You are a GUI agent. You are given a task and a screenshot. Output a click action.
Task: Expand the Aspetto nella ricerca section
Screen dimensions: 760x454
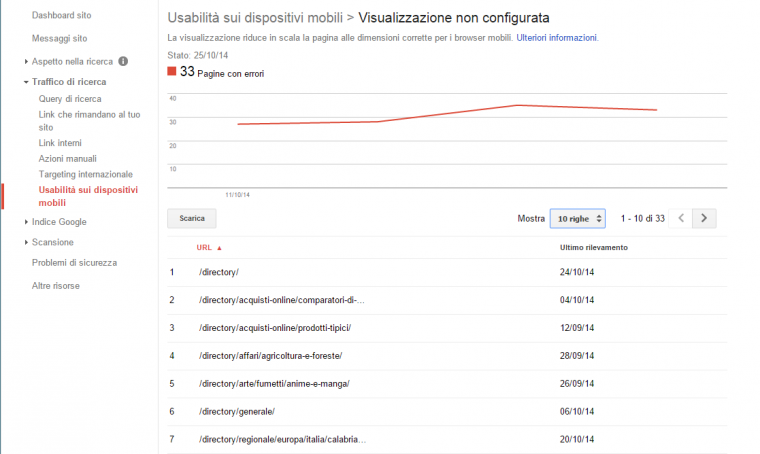26,62
